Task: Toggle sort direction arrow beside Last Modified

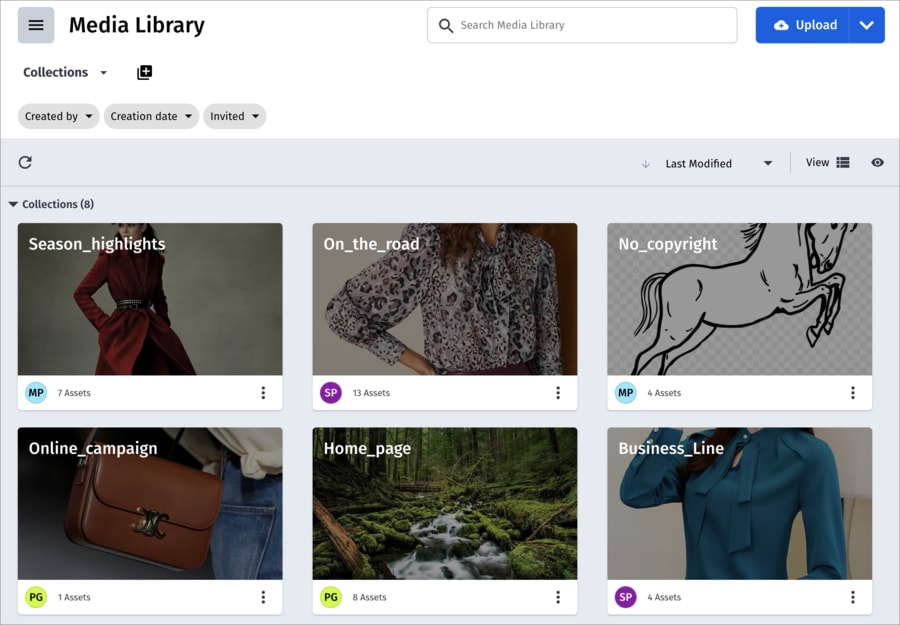Action: 646,164
